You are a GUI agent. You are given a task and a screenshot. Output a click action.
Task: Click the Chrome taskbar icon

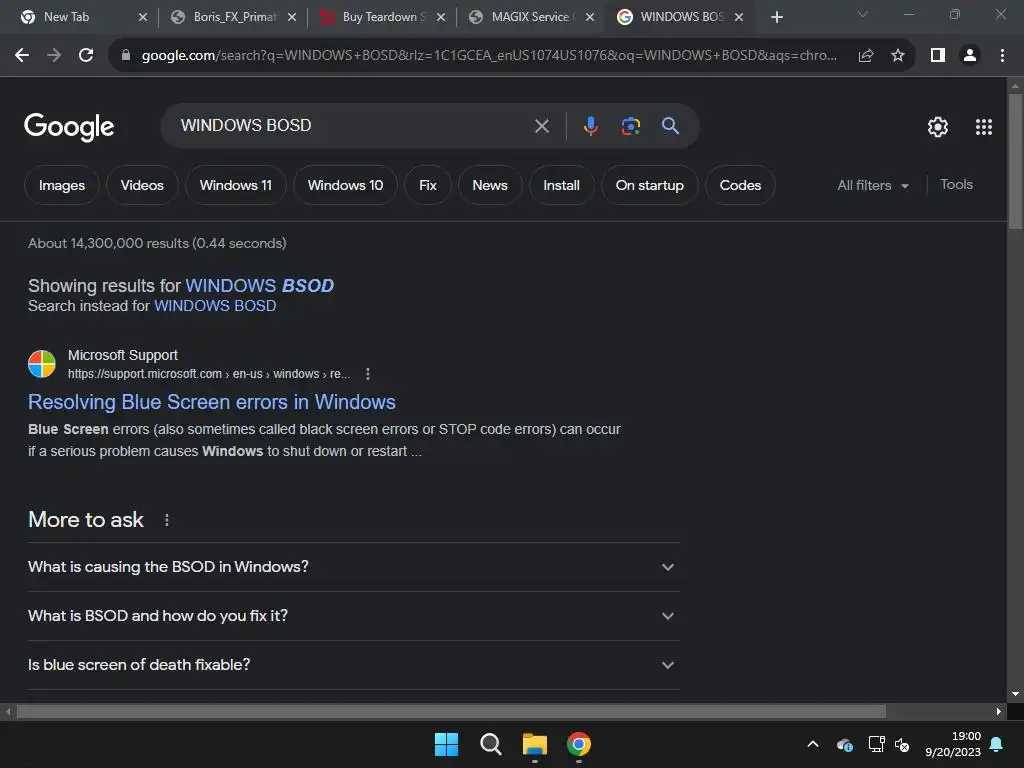[x=579, y=744]
